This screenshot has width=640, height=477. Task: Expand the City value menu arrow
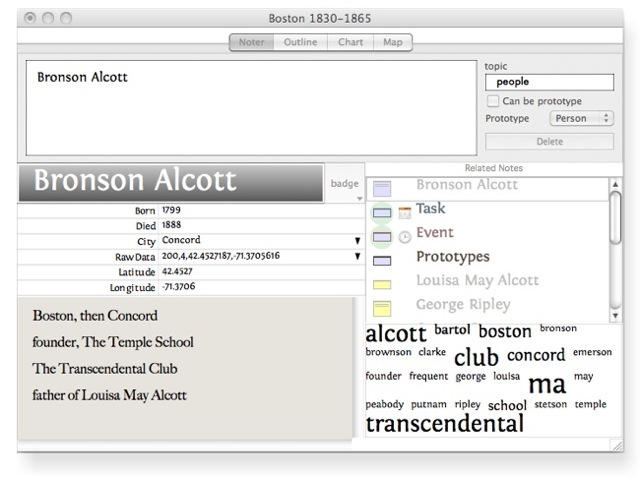pos(357,241)
